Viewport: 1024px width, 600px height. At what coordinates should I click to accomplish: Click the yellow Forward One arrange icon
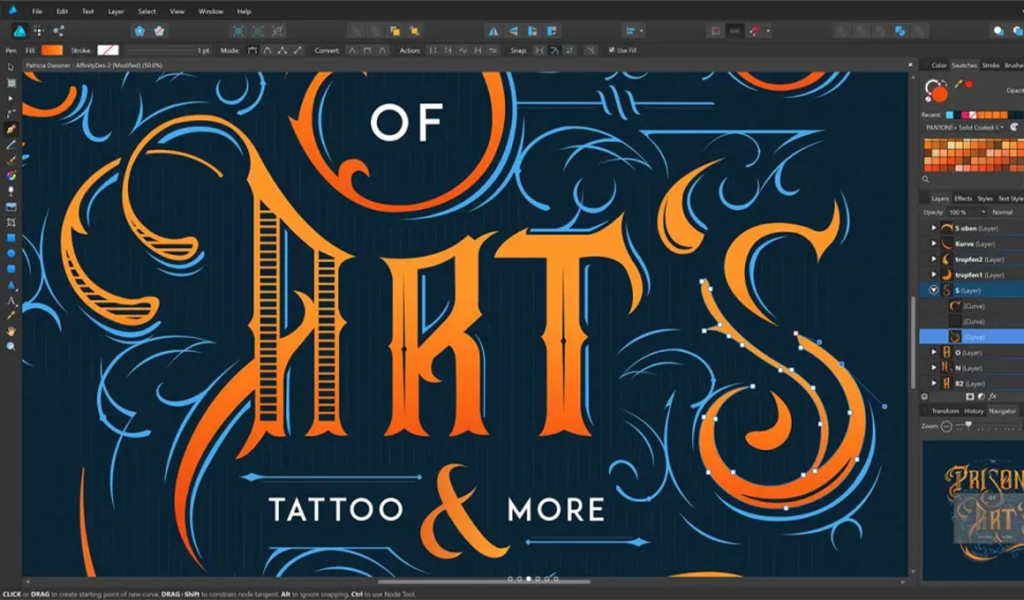click(394, 31)
